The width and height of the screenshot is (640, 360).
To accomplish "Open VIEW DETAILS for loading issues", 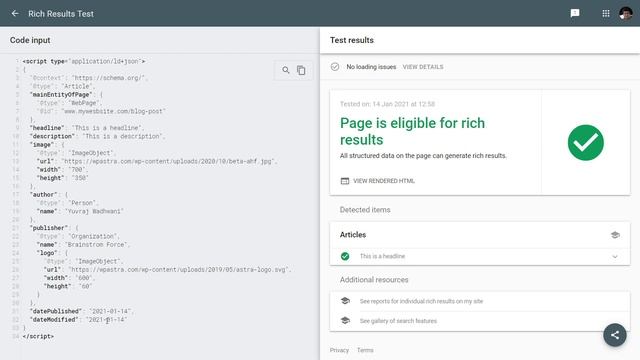I will pyautogui.click(x=423, y=67).
